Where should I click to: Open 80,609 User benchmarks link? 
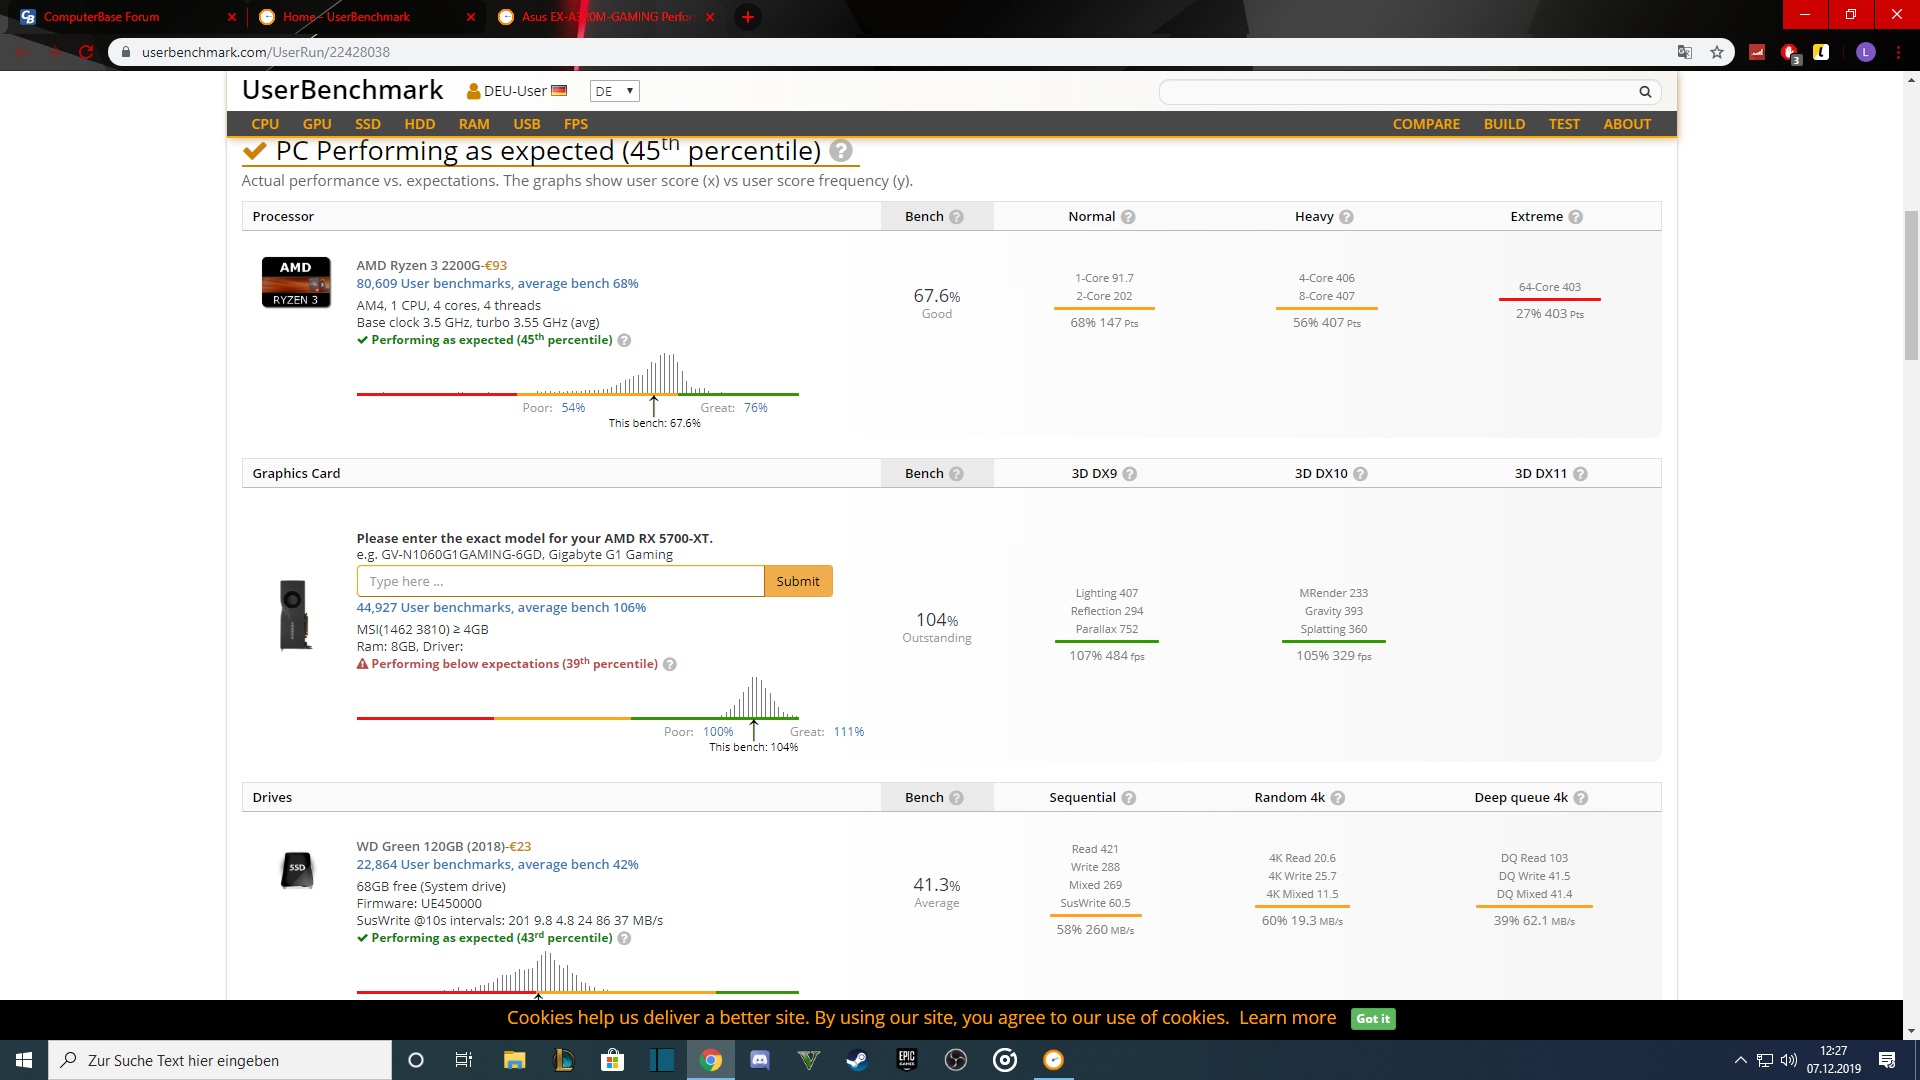click(x=497, y=284)
